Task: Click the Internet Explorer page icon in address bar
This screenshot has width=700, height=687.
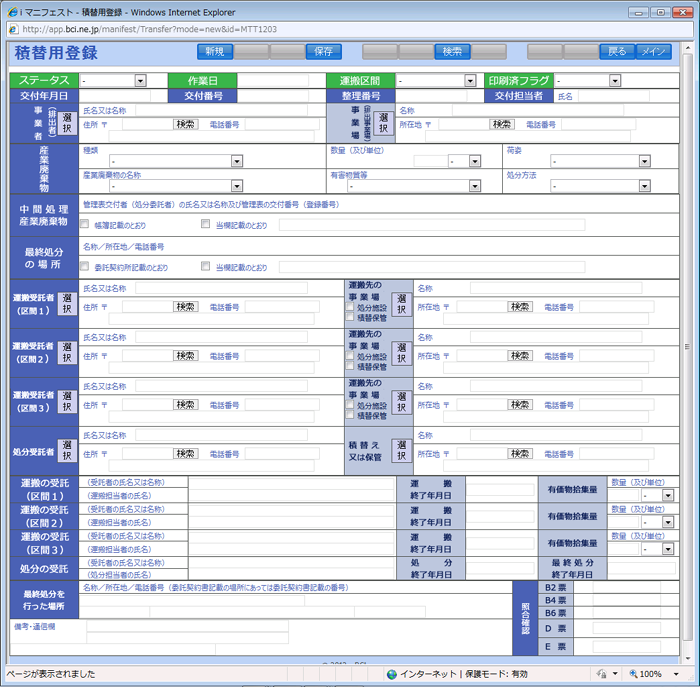Action: click(x=13, y=29)
